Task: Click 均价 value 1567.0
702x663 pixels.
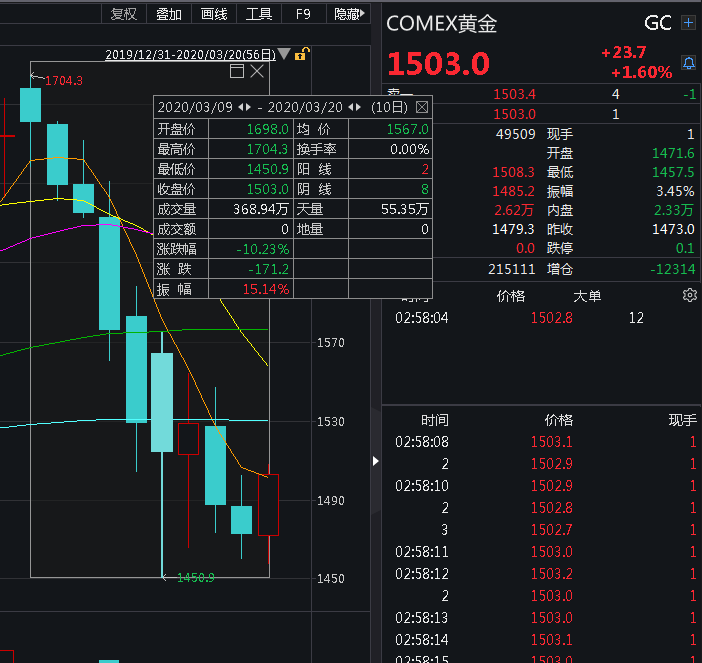Action: click(x=408, y=129)
